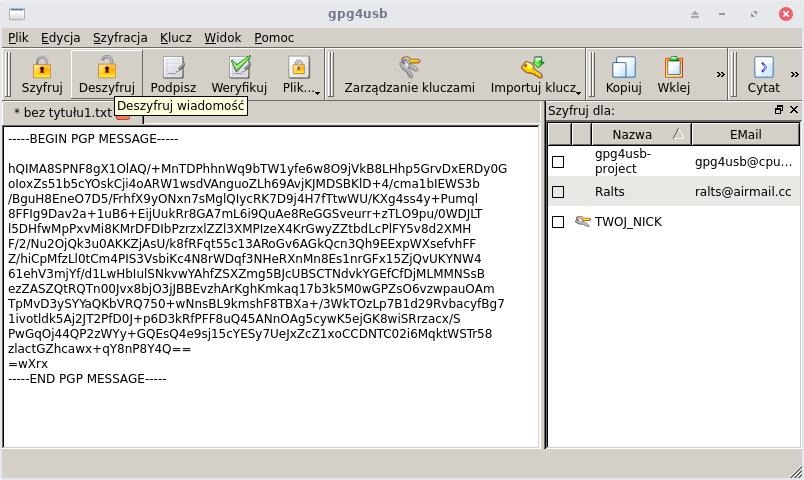Screen dimensions: 804x480
Task: Open the Pomoc menu
Action: pyautogui.click(x=274, y=37)
